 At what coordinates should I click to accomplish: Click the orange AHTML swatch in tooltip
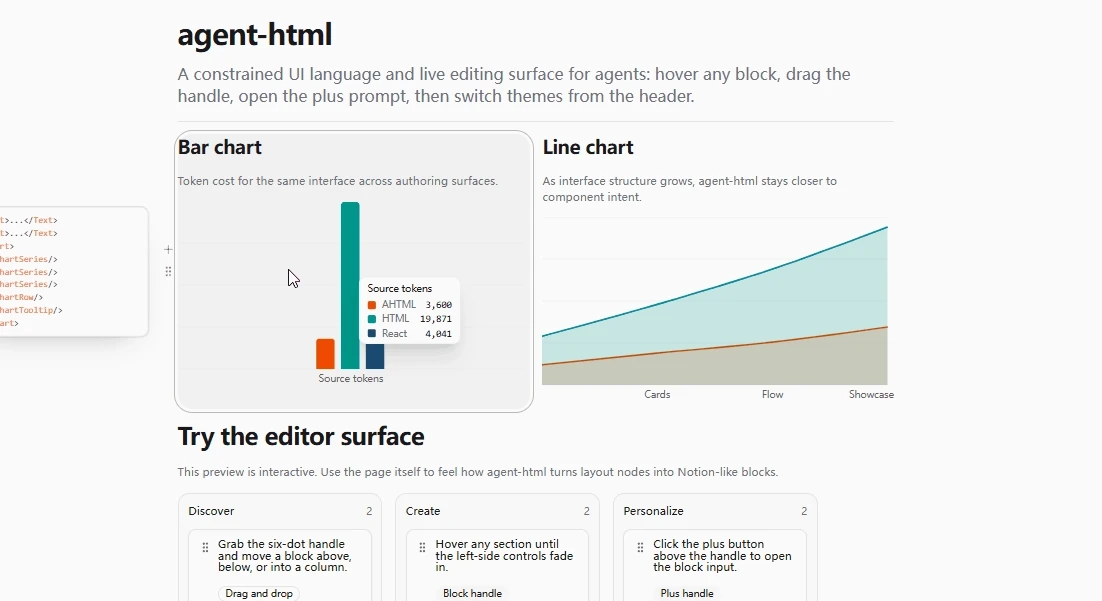pyautogui.click(x=372, y=305)
